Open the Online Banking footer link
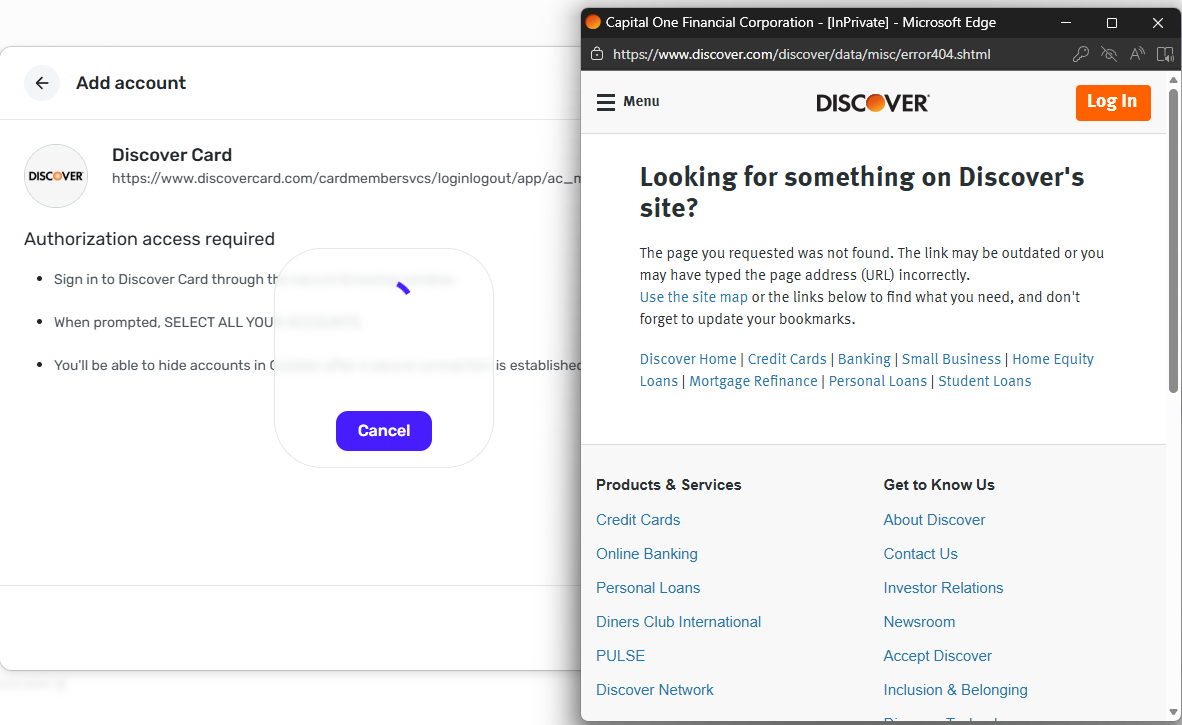The width and height of the screenshot is (1182, 725). tap(647, 554)
